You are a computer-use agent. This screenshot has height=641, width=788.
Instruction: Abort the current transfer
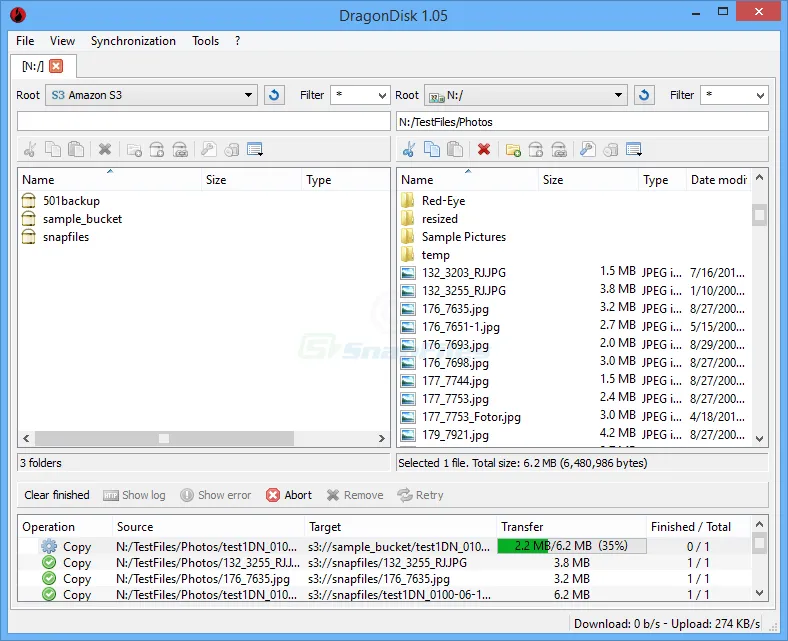tap(289, 495)
